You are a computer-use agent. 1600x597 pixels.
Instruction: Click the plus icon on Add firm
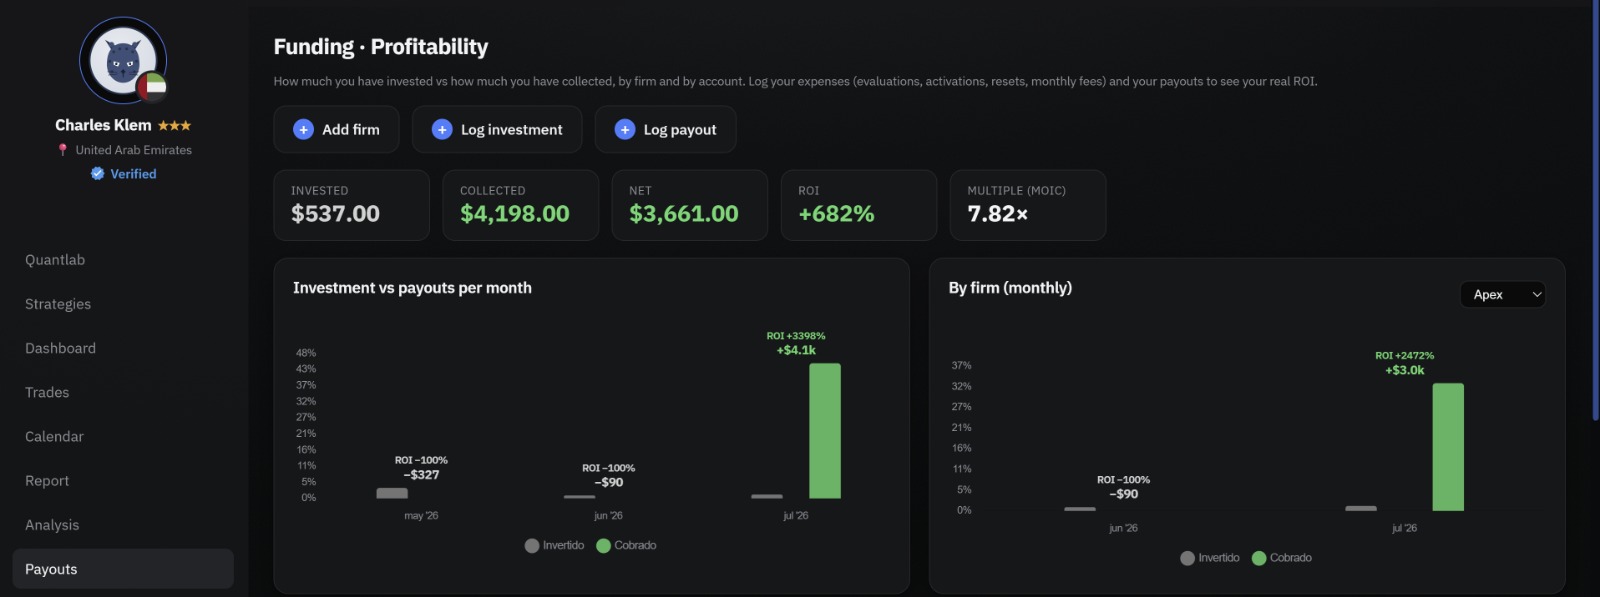pos(303,130)
